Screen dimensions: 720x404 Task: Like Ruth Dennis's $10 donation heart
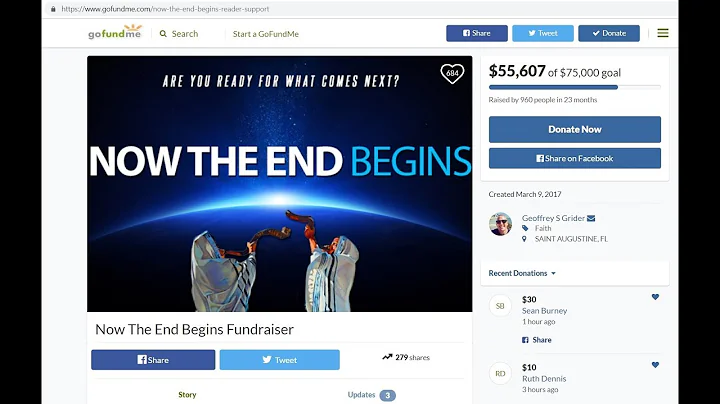[x=655, y=365]
